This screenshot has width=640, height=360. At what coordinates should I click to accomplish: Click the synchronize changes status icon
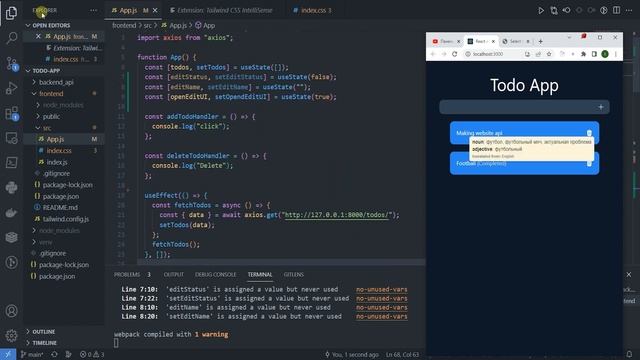[x=54, y=354]
